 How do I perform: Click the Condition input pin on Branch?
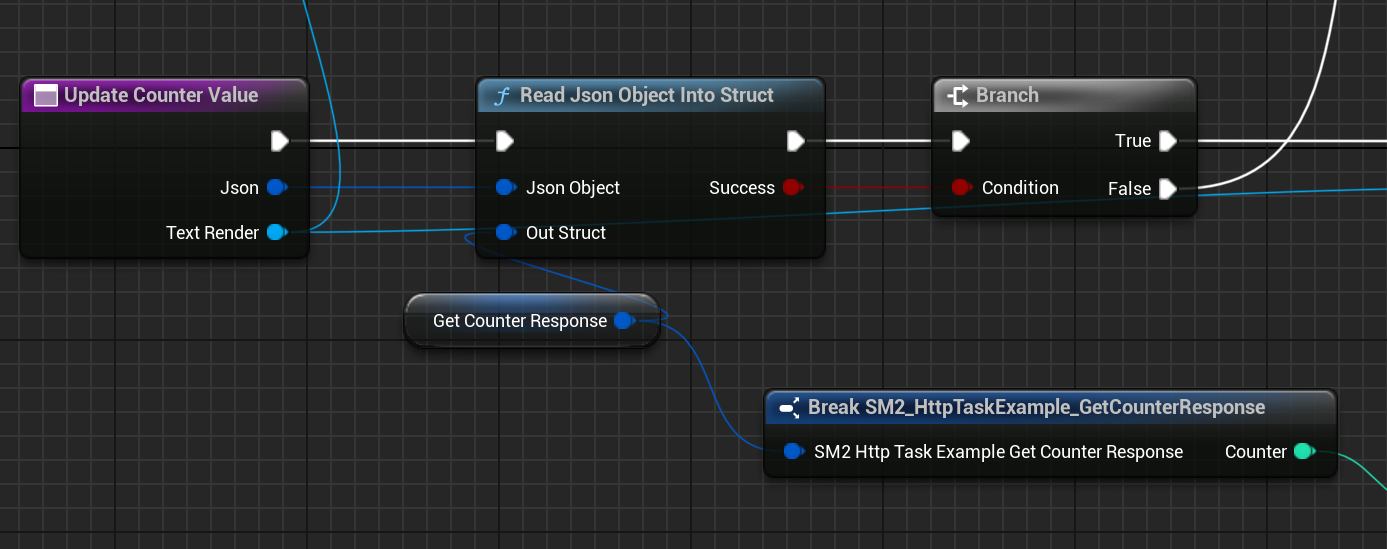(x=961, y=187)
